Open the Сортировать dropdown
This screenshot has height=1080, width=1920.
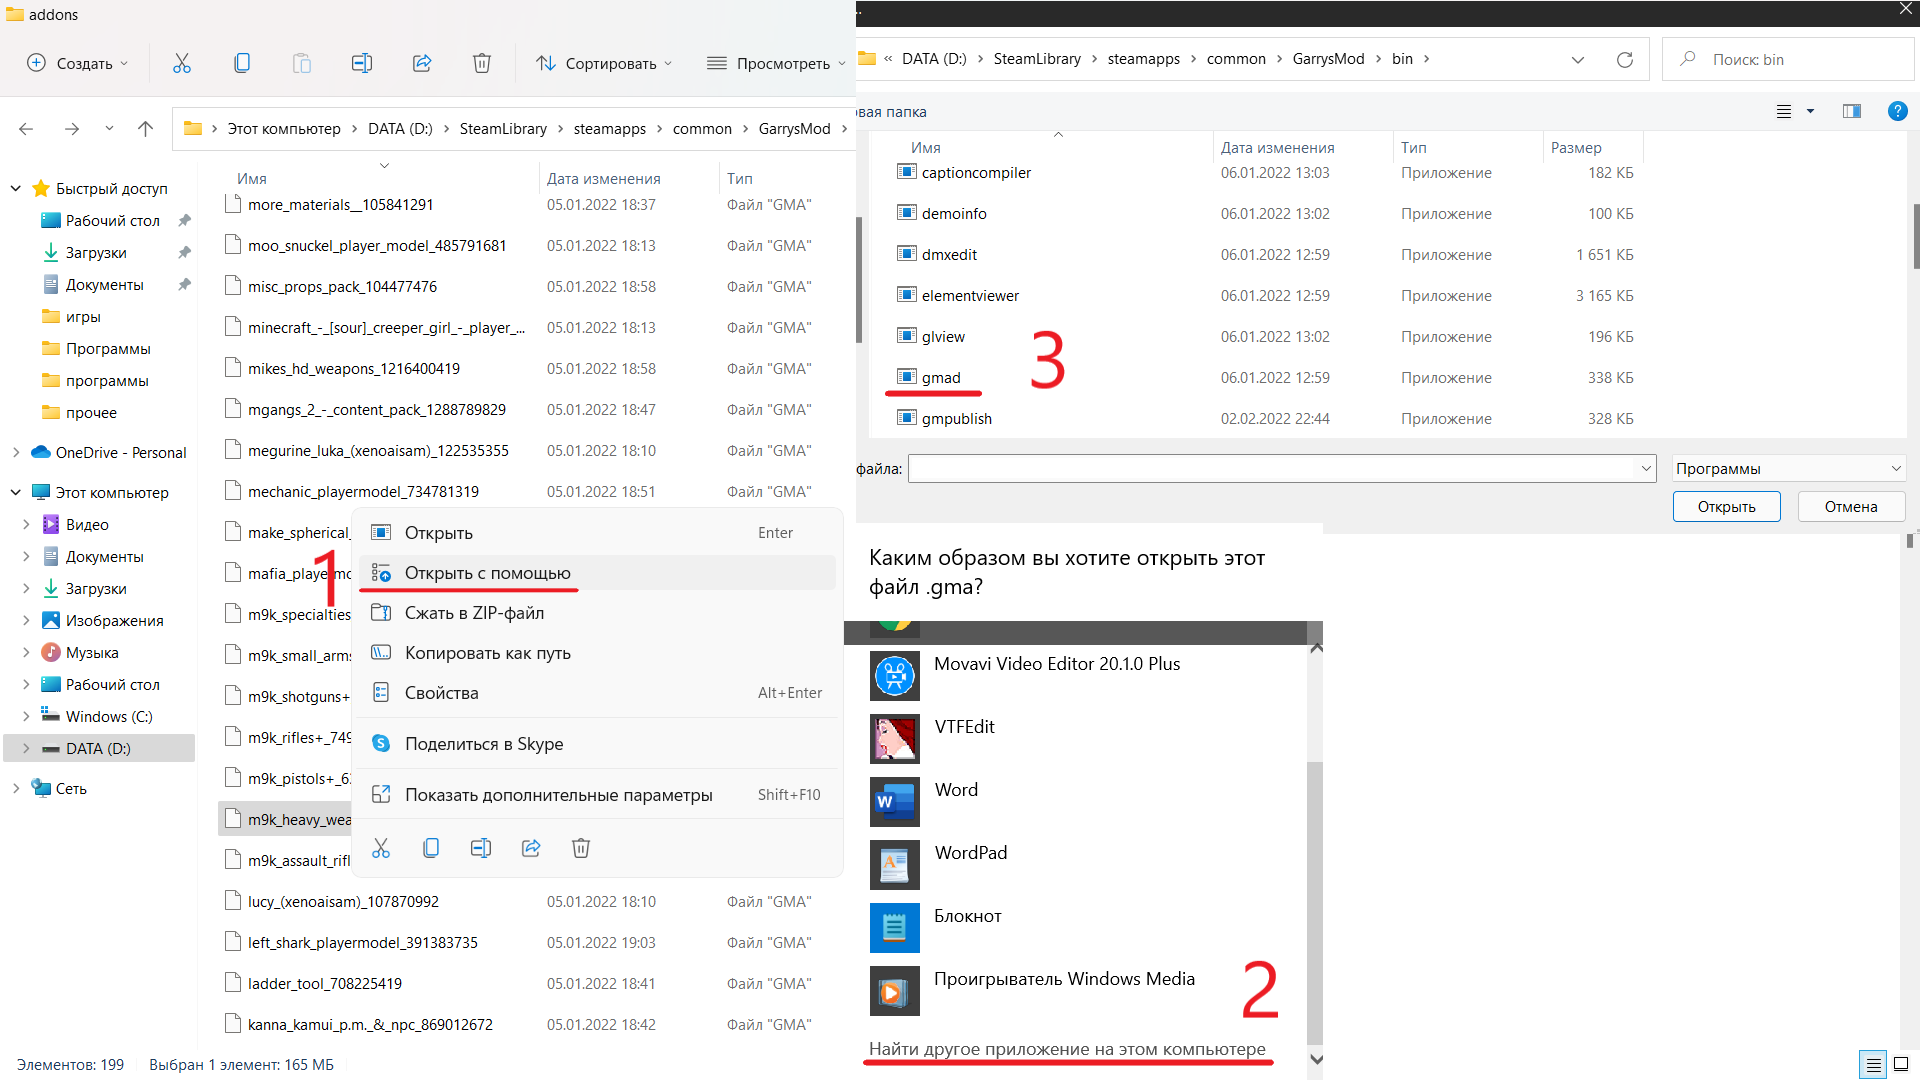tap(603, 63)
